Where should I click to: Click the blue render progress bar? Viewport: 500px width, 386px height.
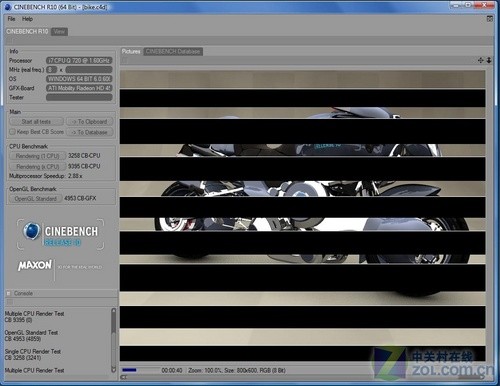(x=129, y=370)
